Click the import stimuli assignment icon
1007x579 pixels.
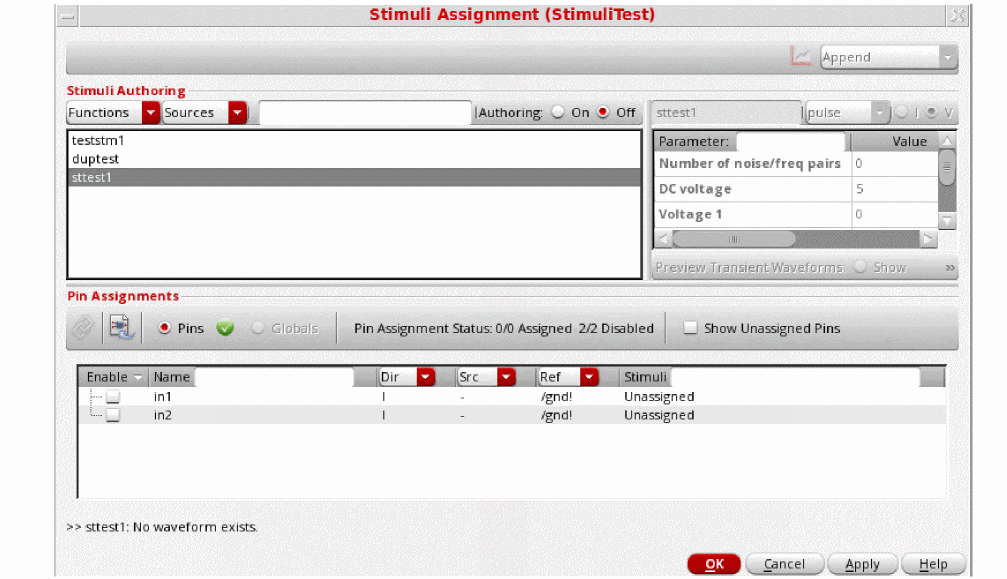click(x=121, y=327)
